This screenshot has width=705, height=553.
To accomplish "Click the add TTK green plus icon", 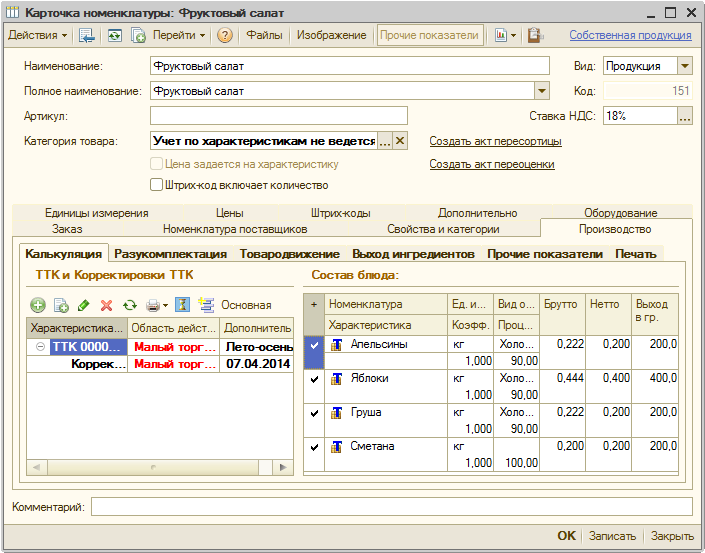I will tap(38, 306).
